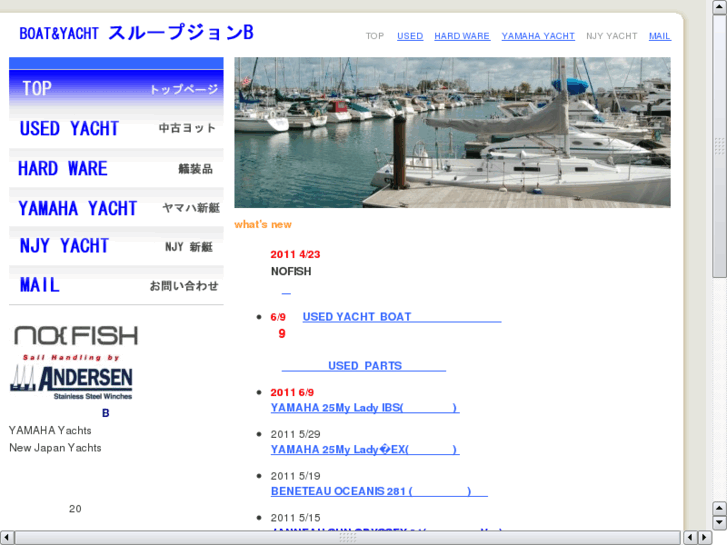Open the YAMAHA 25My Lady EX link
This screenshot has height=545, width=727.
[x=365, y=449]
